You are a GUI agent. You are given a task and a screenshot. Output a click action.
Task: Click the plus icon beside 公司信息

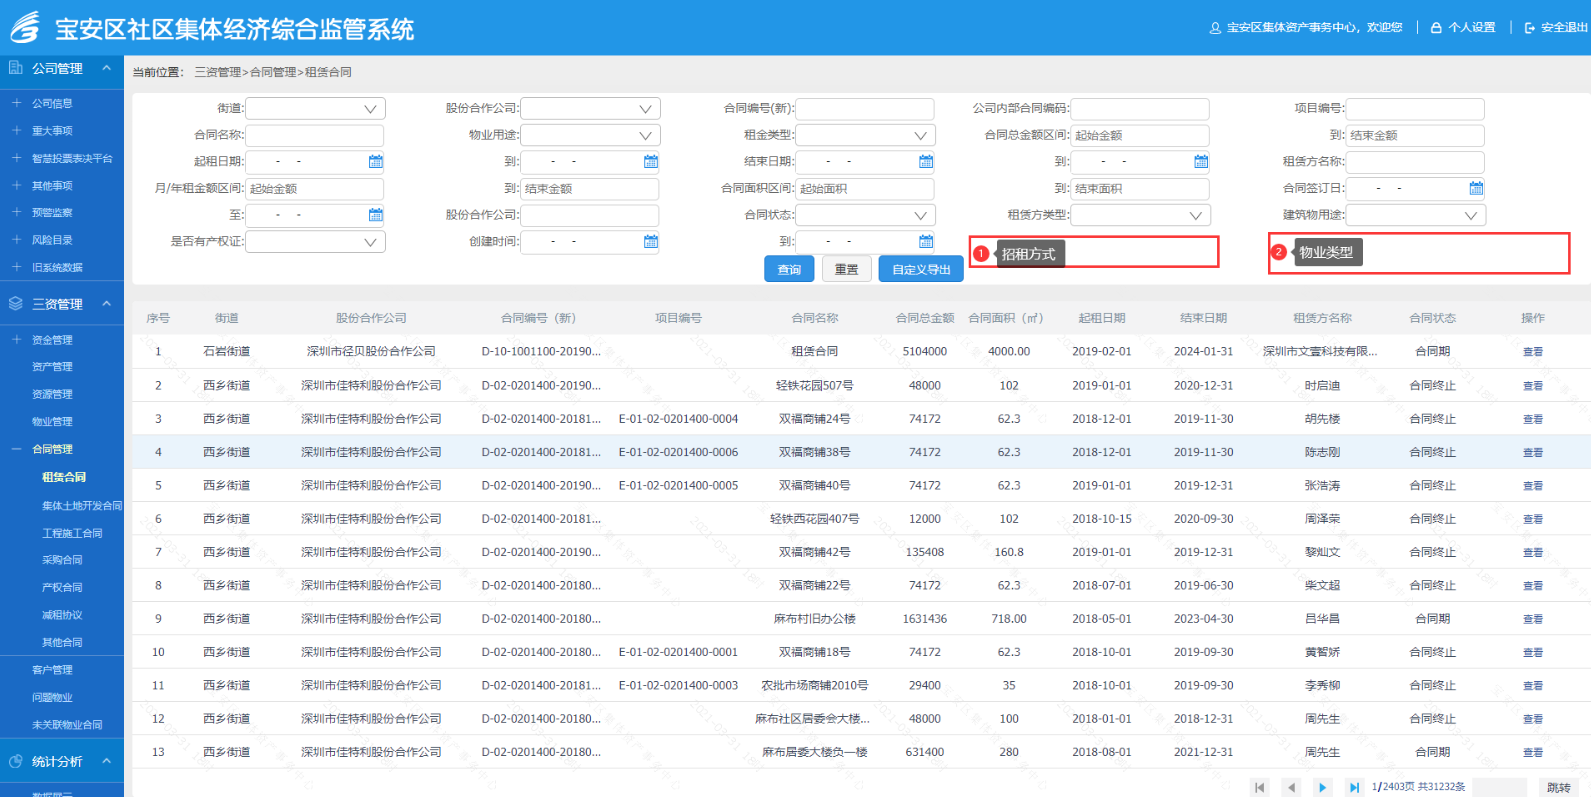[x=16, y=103]
